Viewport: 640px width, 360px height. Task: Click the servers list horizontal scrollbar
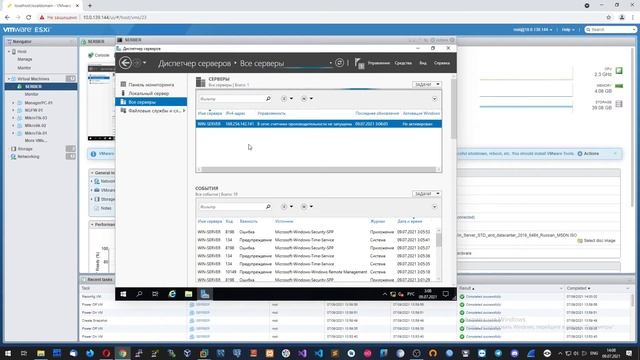pos(318,169)
